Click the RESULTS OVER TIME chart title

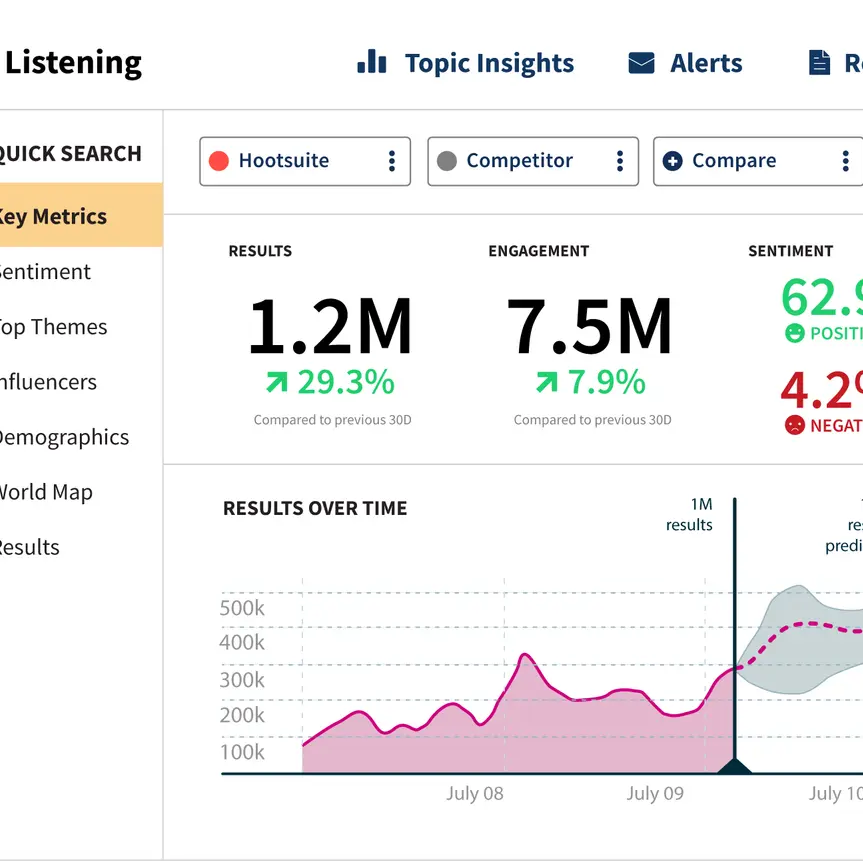(315, 508)
